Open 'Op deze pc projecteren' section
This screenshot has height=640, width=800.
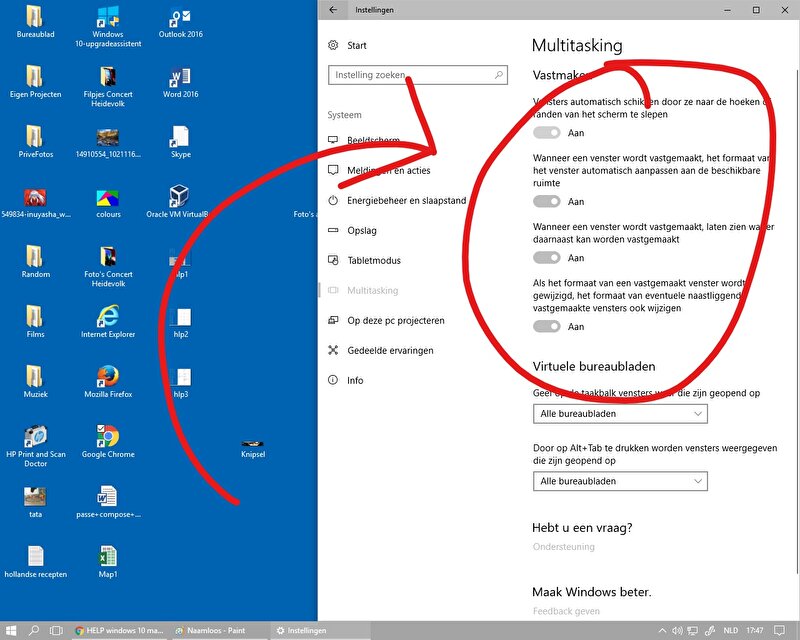point(395,321)
